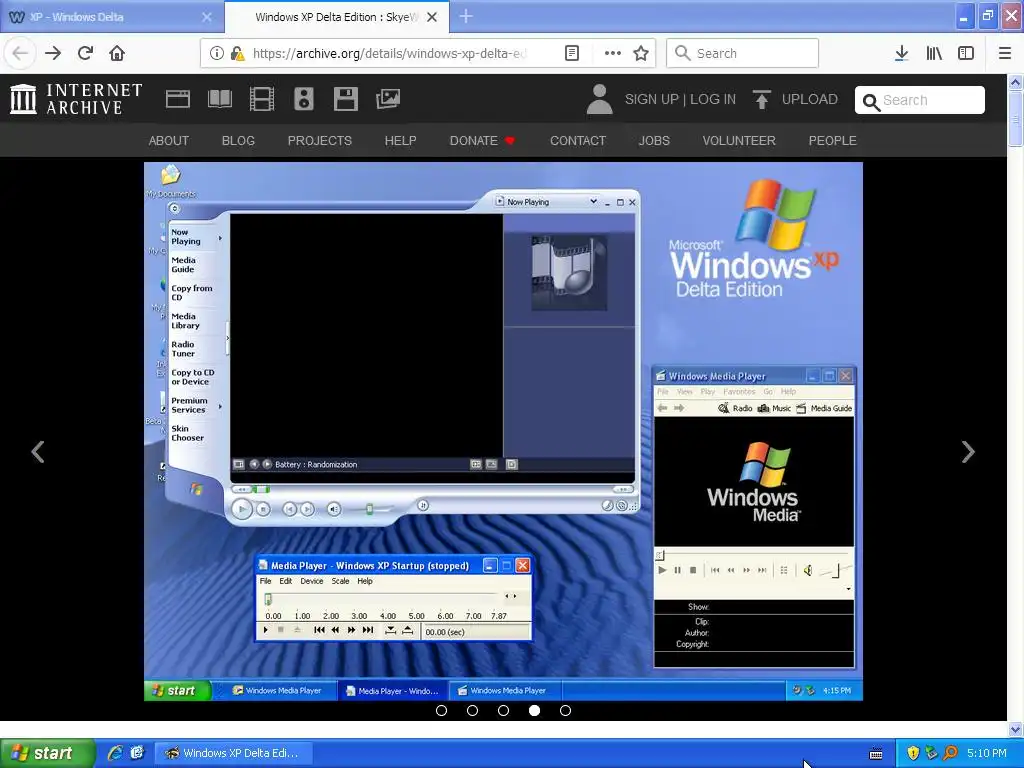Select the fifth carousel dot
1024x768 pixels.
click(566, 711)
